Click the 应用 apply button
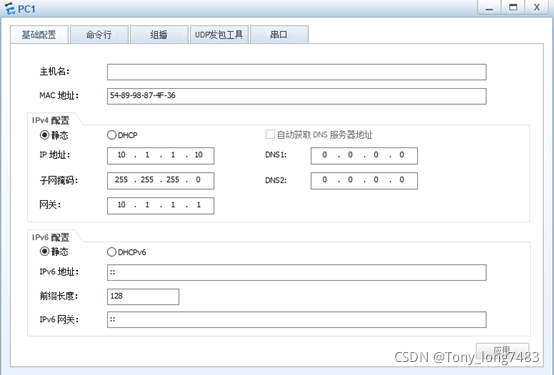Viewport: 554px width, 375px height. [x=502, y=350]
